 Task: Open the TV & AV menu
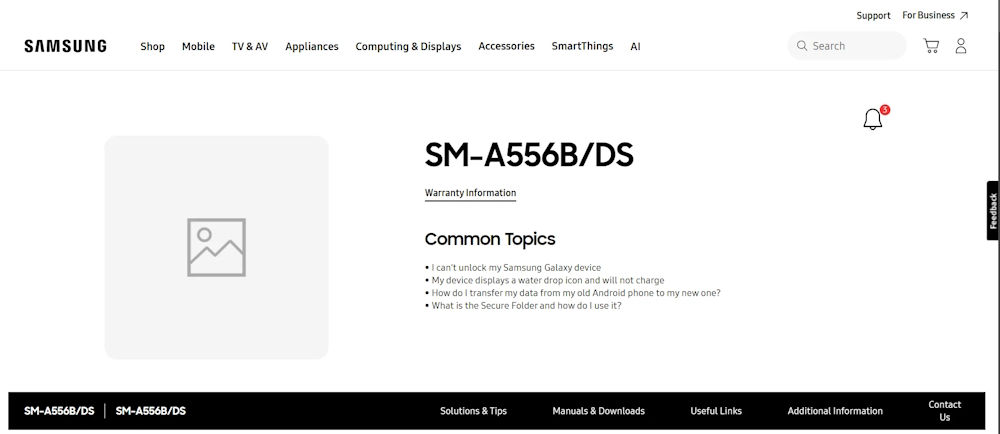click(250, 47)
